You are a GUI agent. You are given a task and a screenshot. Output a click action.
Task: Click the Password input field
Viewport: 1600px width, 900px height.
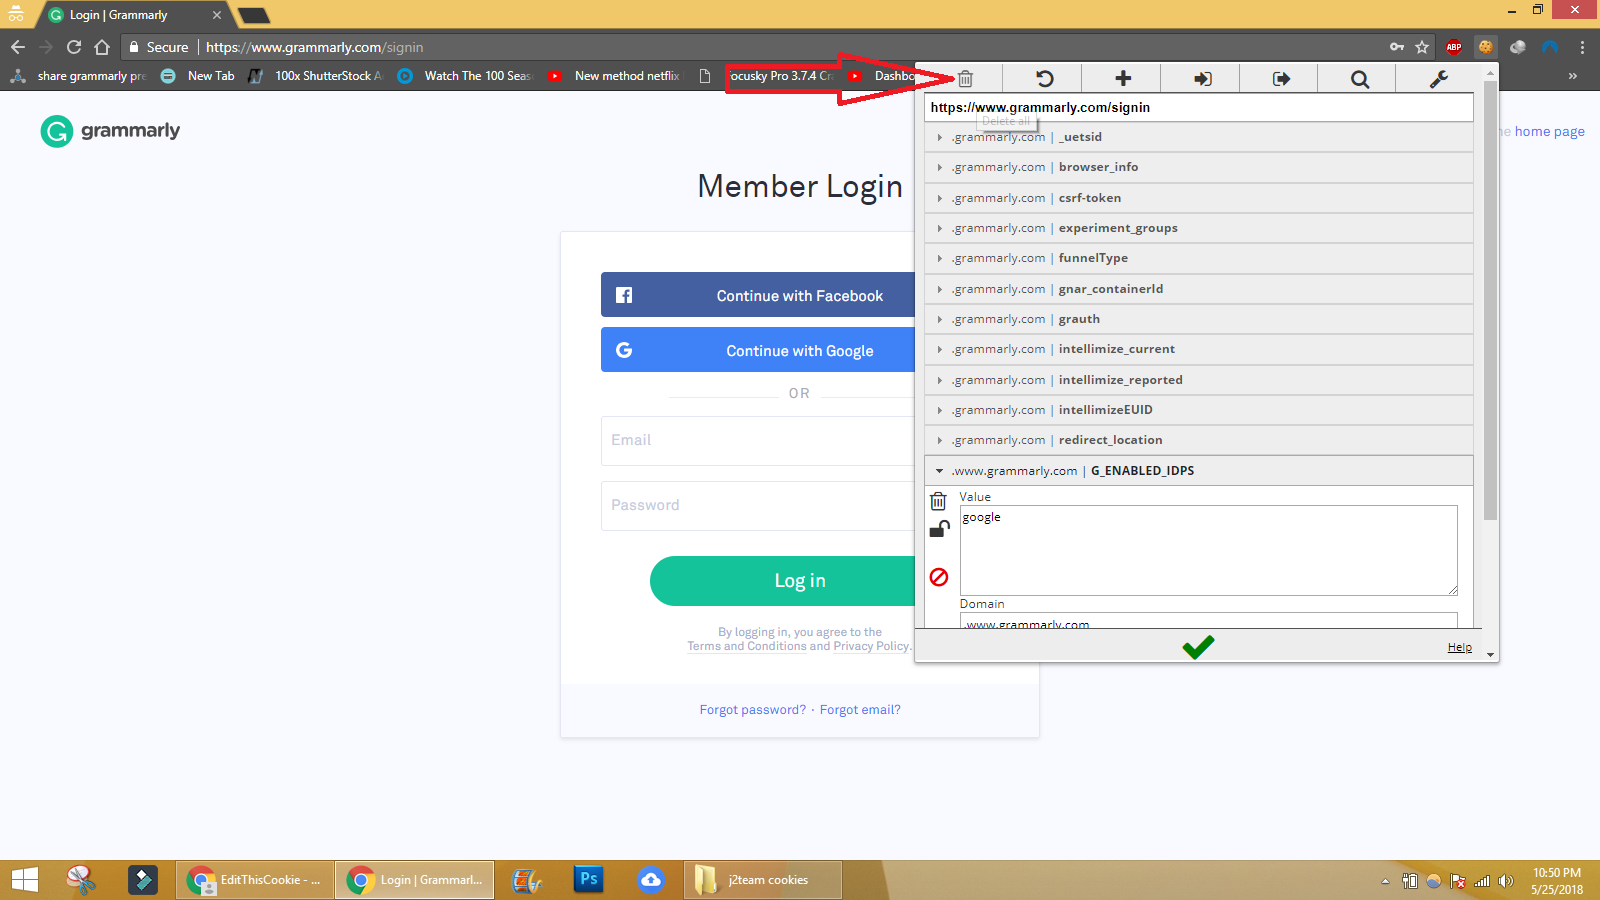[758, 506]
